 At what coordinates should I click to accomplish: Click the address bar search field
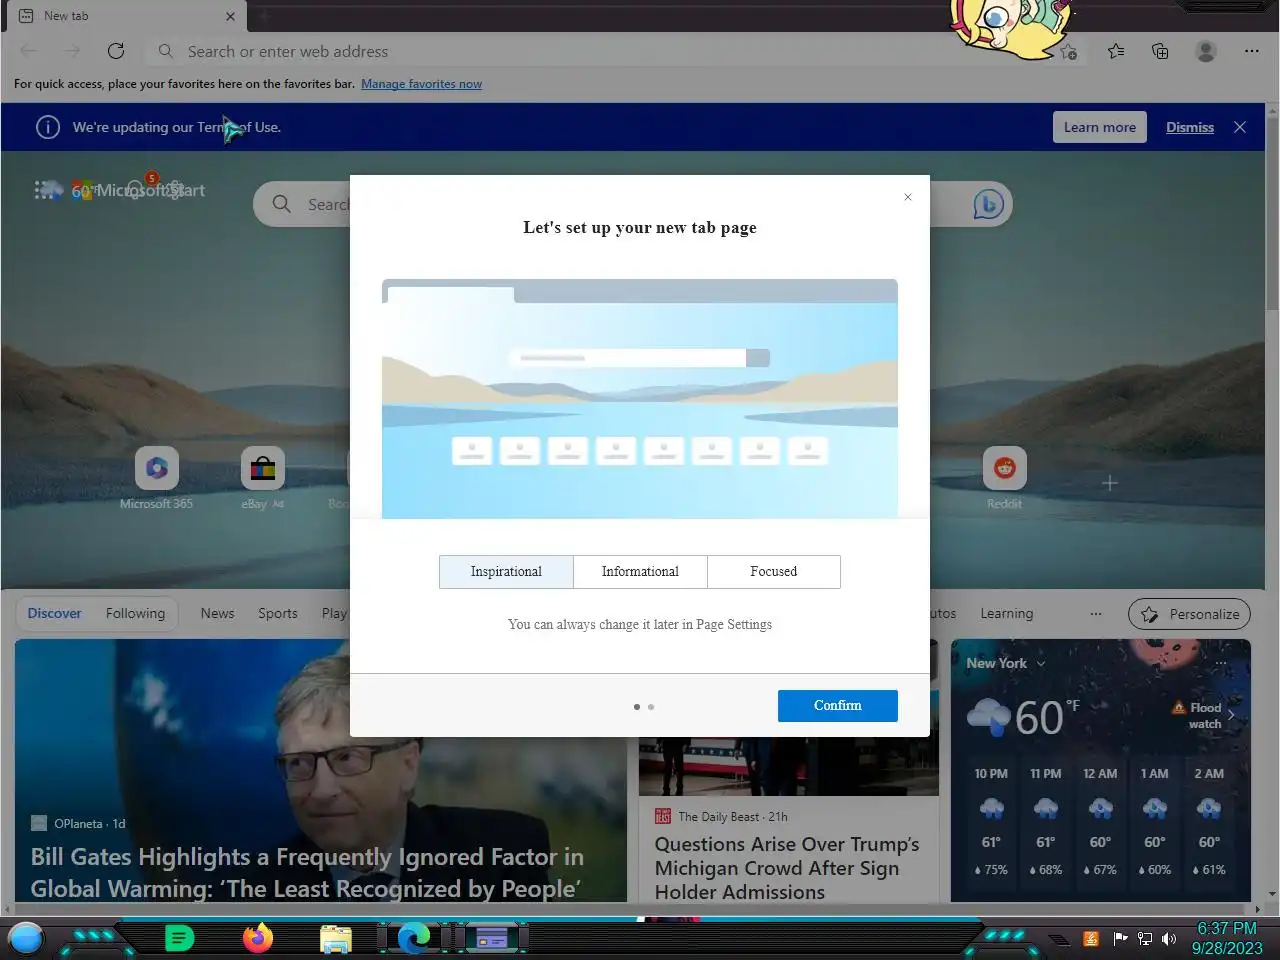tap(600, 51)
